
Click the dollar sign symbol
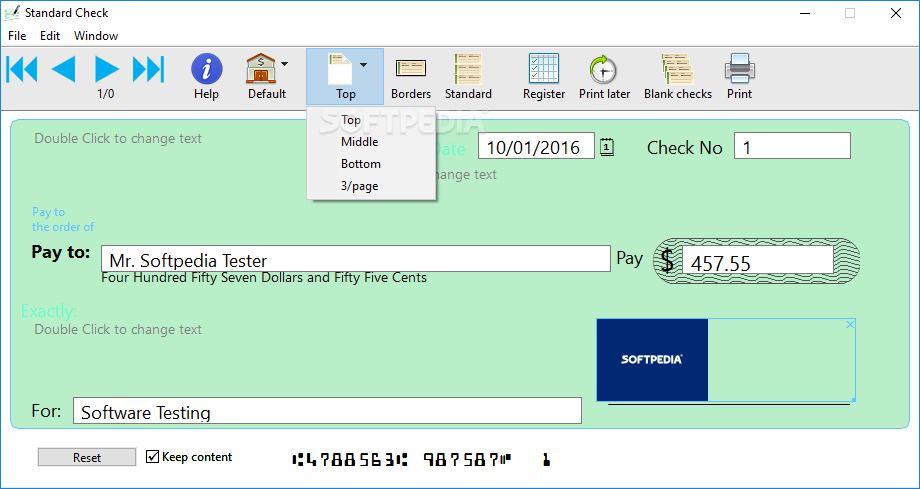pyautogui.click(x=667, y=260)
